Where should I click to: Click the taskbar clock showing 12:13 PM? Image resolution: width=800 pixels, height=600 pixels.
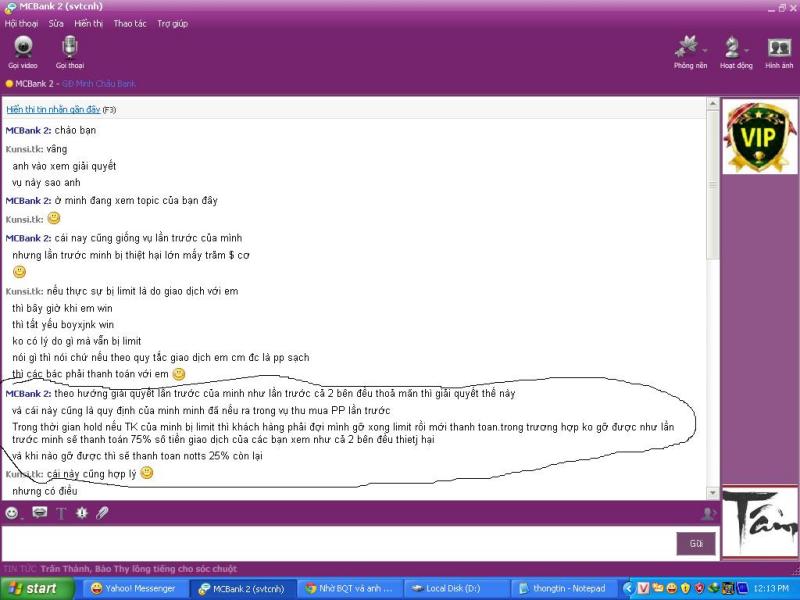tap(771, 588)
